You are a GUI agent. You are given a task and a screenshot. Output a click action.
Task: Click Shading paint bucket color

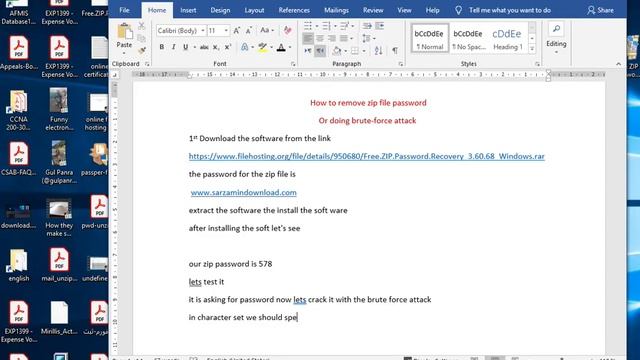[337, 51]
